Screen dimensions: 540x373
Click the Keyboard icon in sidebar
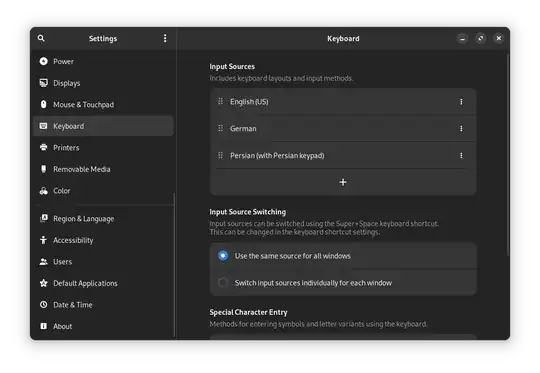pyautogui.click(x=43, y=126)
